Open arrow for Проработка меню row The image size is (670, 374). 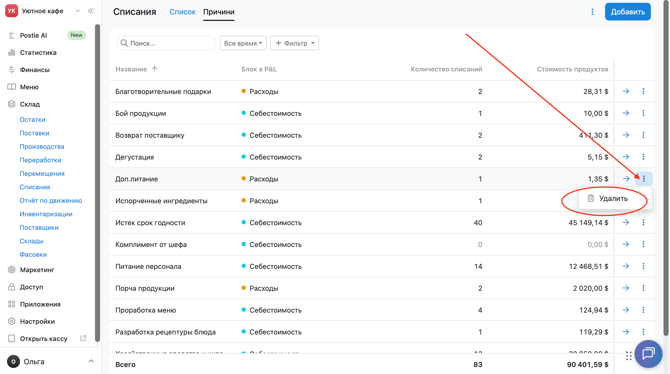click(x=626, y=310)
